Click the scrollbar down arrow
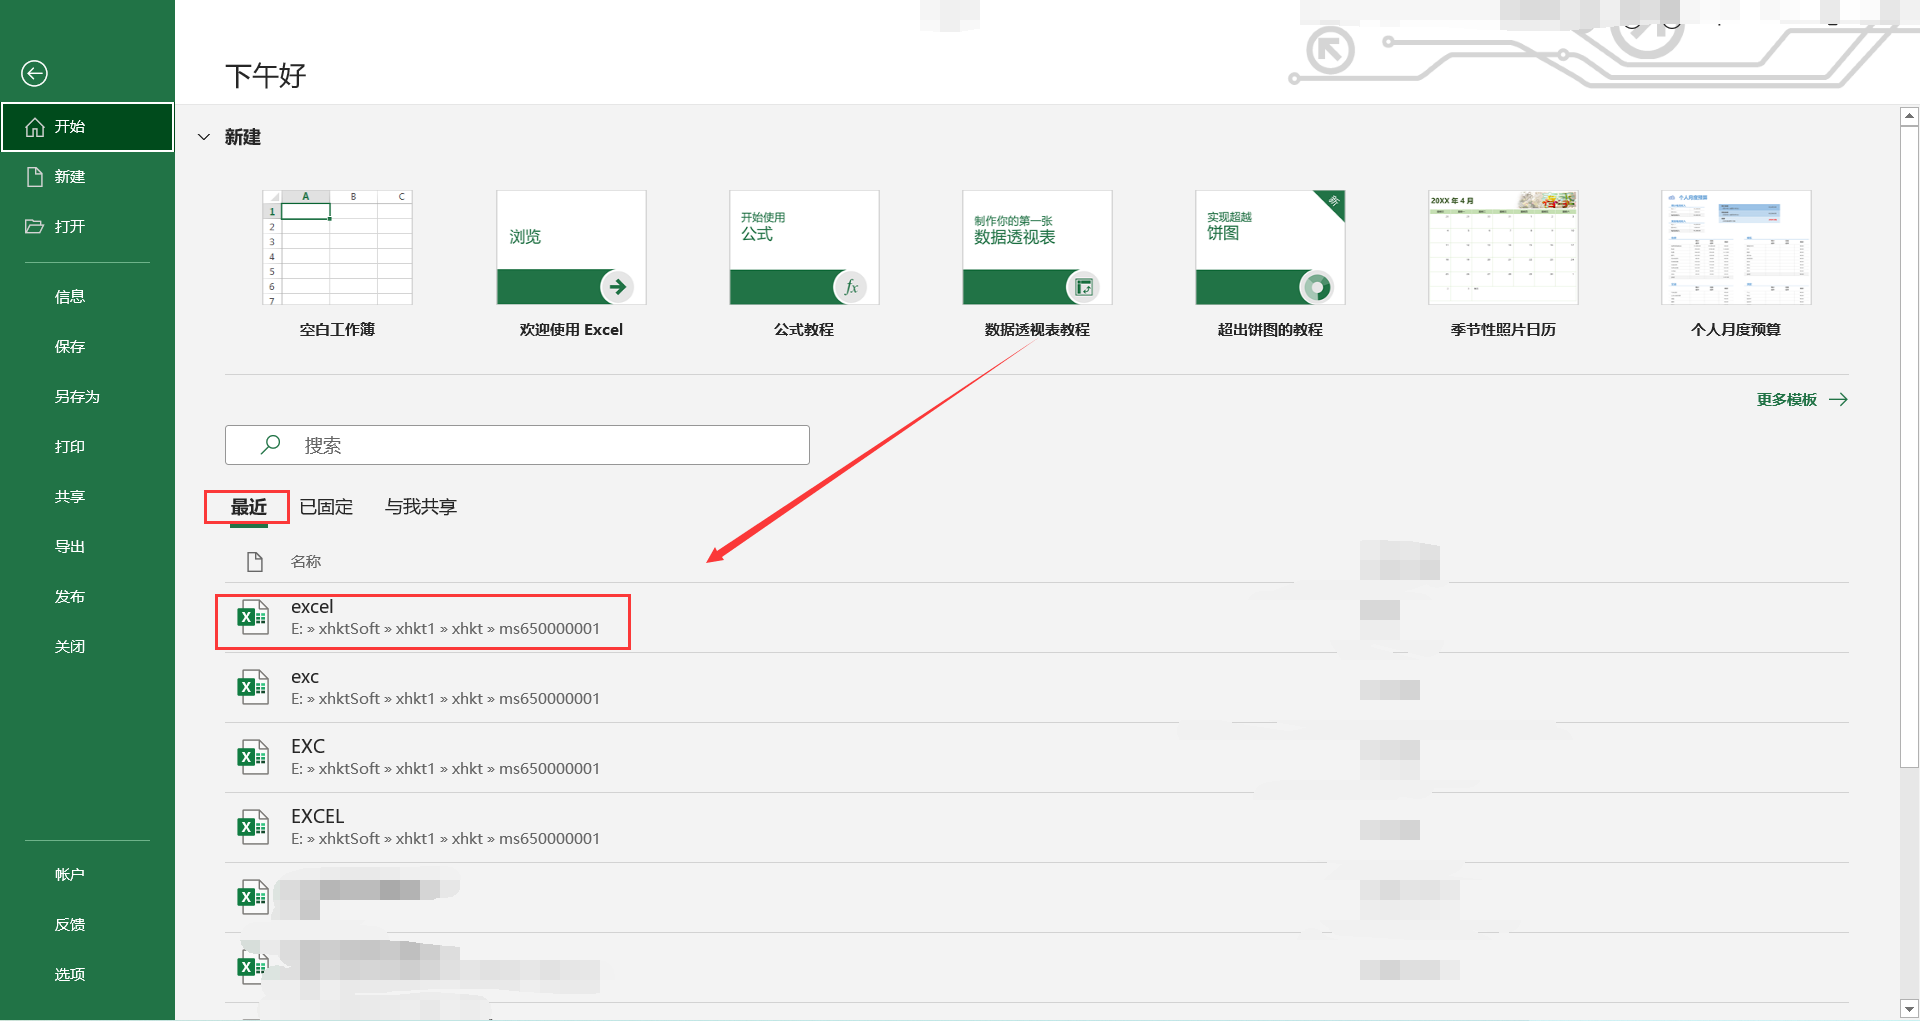 click(x=1909, y=1010)
